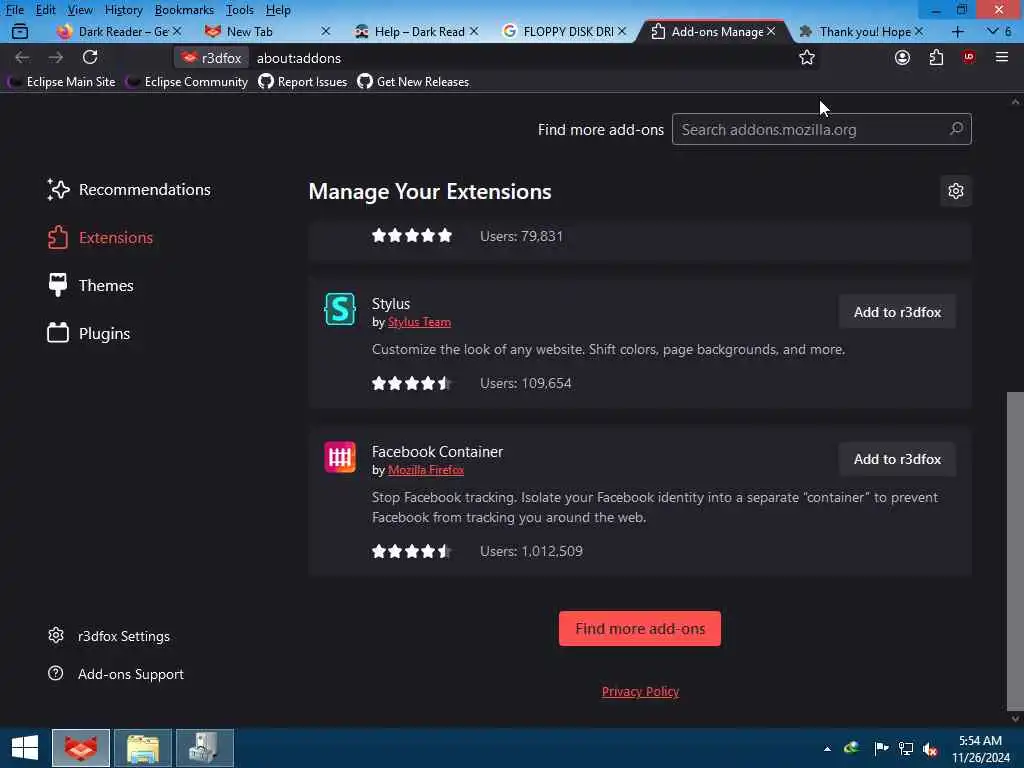Open the Edit menu
Viewport: 1024px width, 768px height.
coord(46,10)
